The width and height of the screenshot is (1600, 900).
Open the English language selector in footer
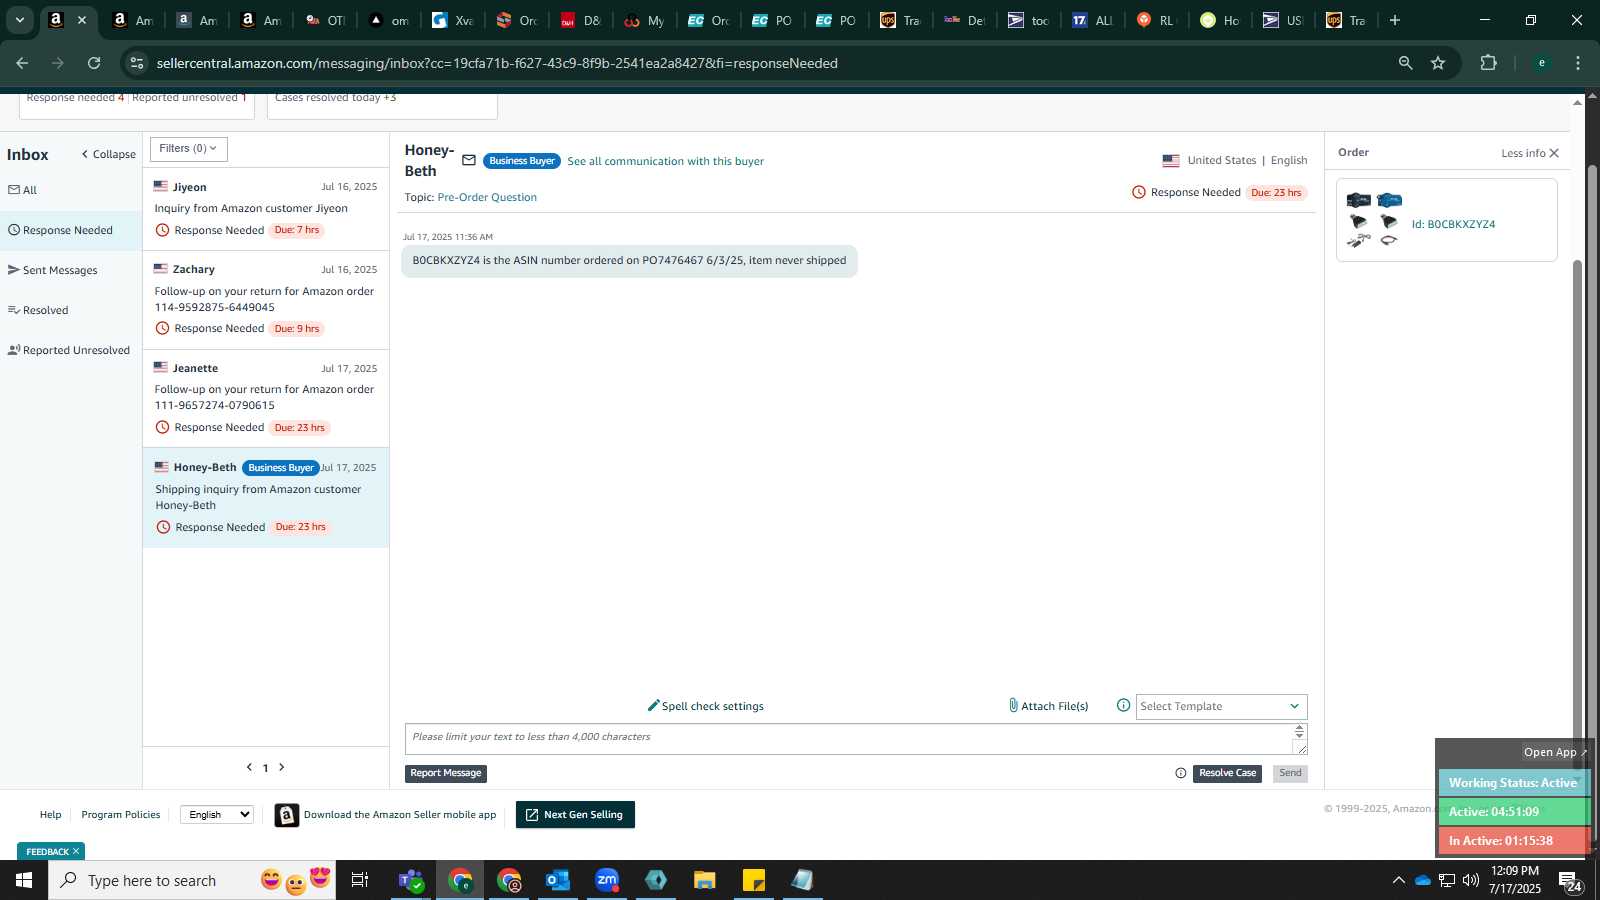tap(217, 814)
